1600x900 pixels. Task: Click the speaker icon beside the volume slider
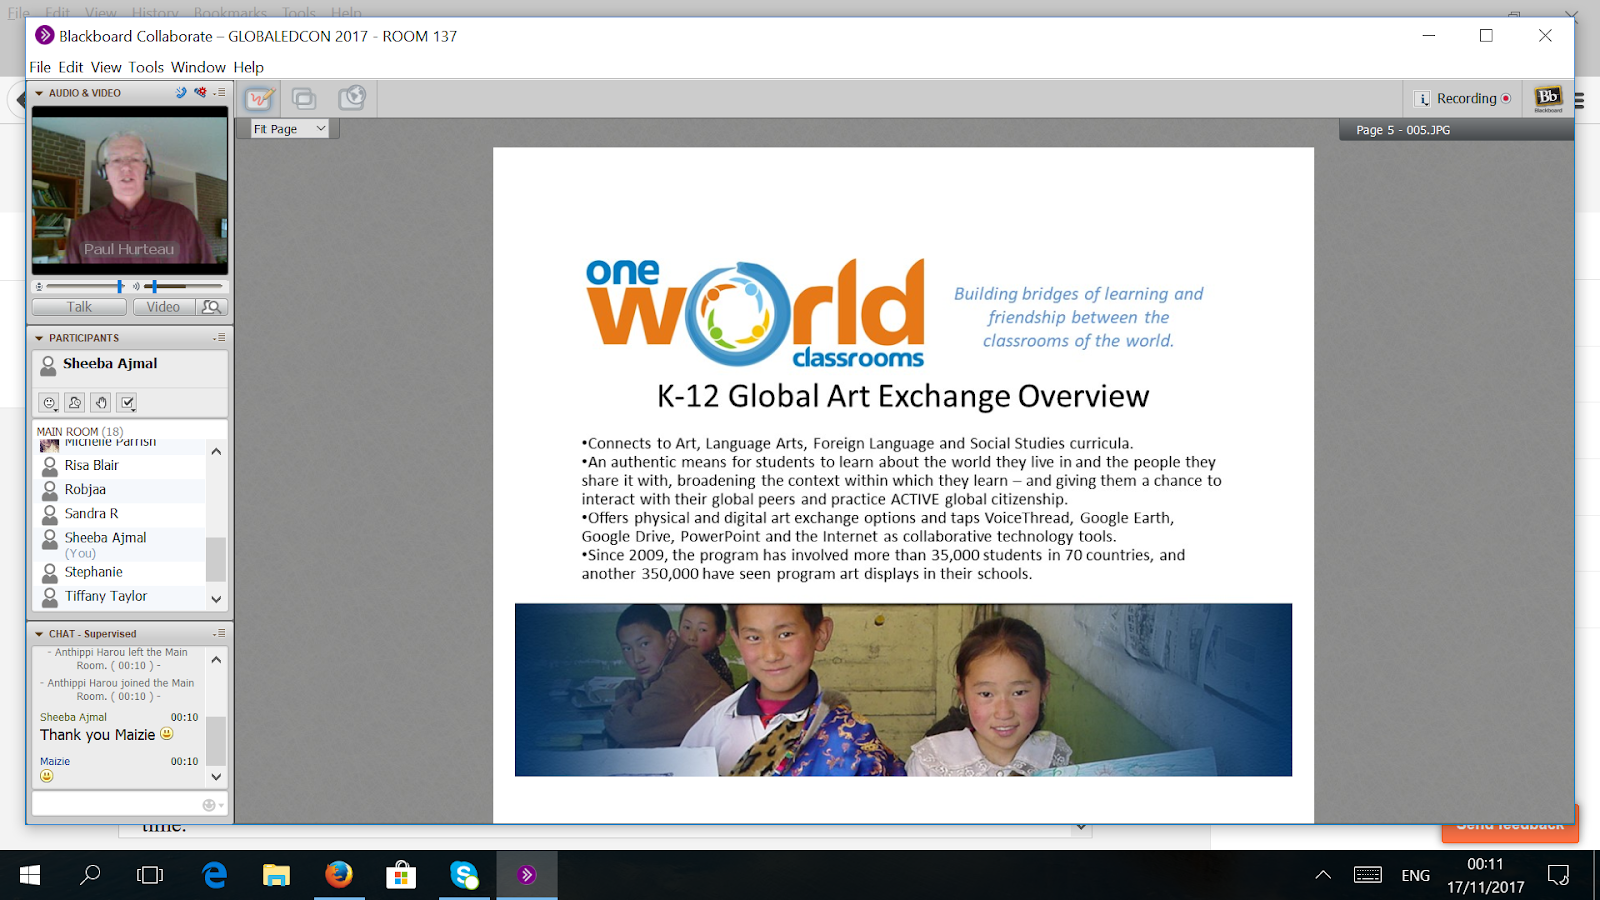[x=136, y=287]
